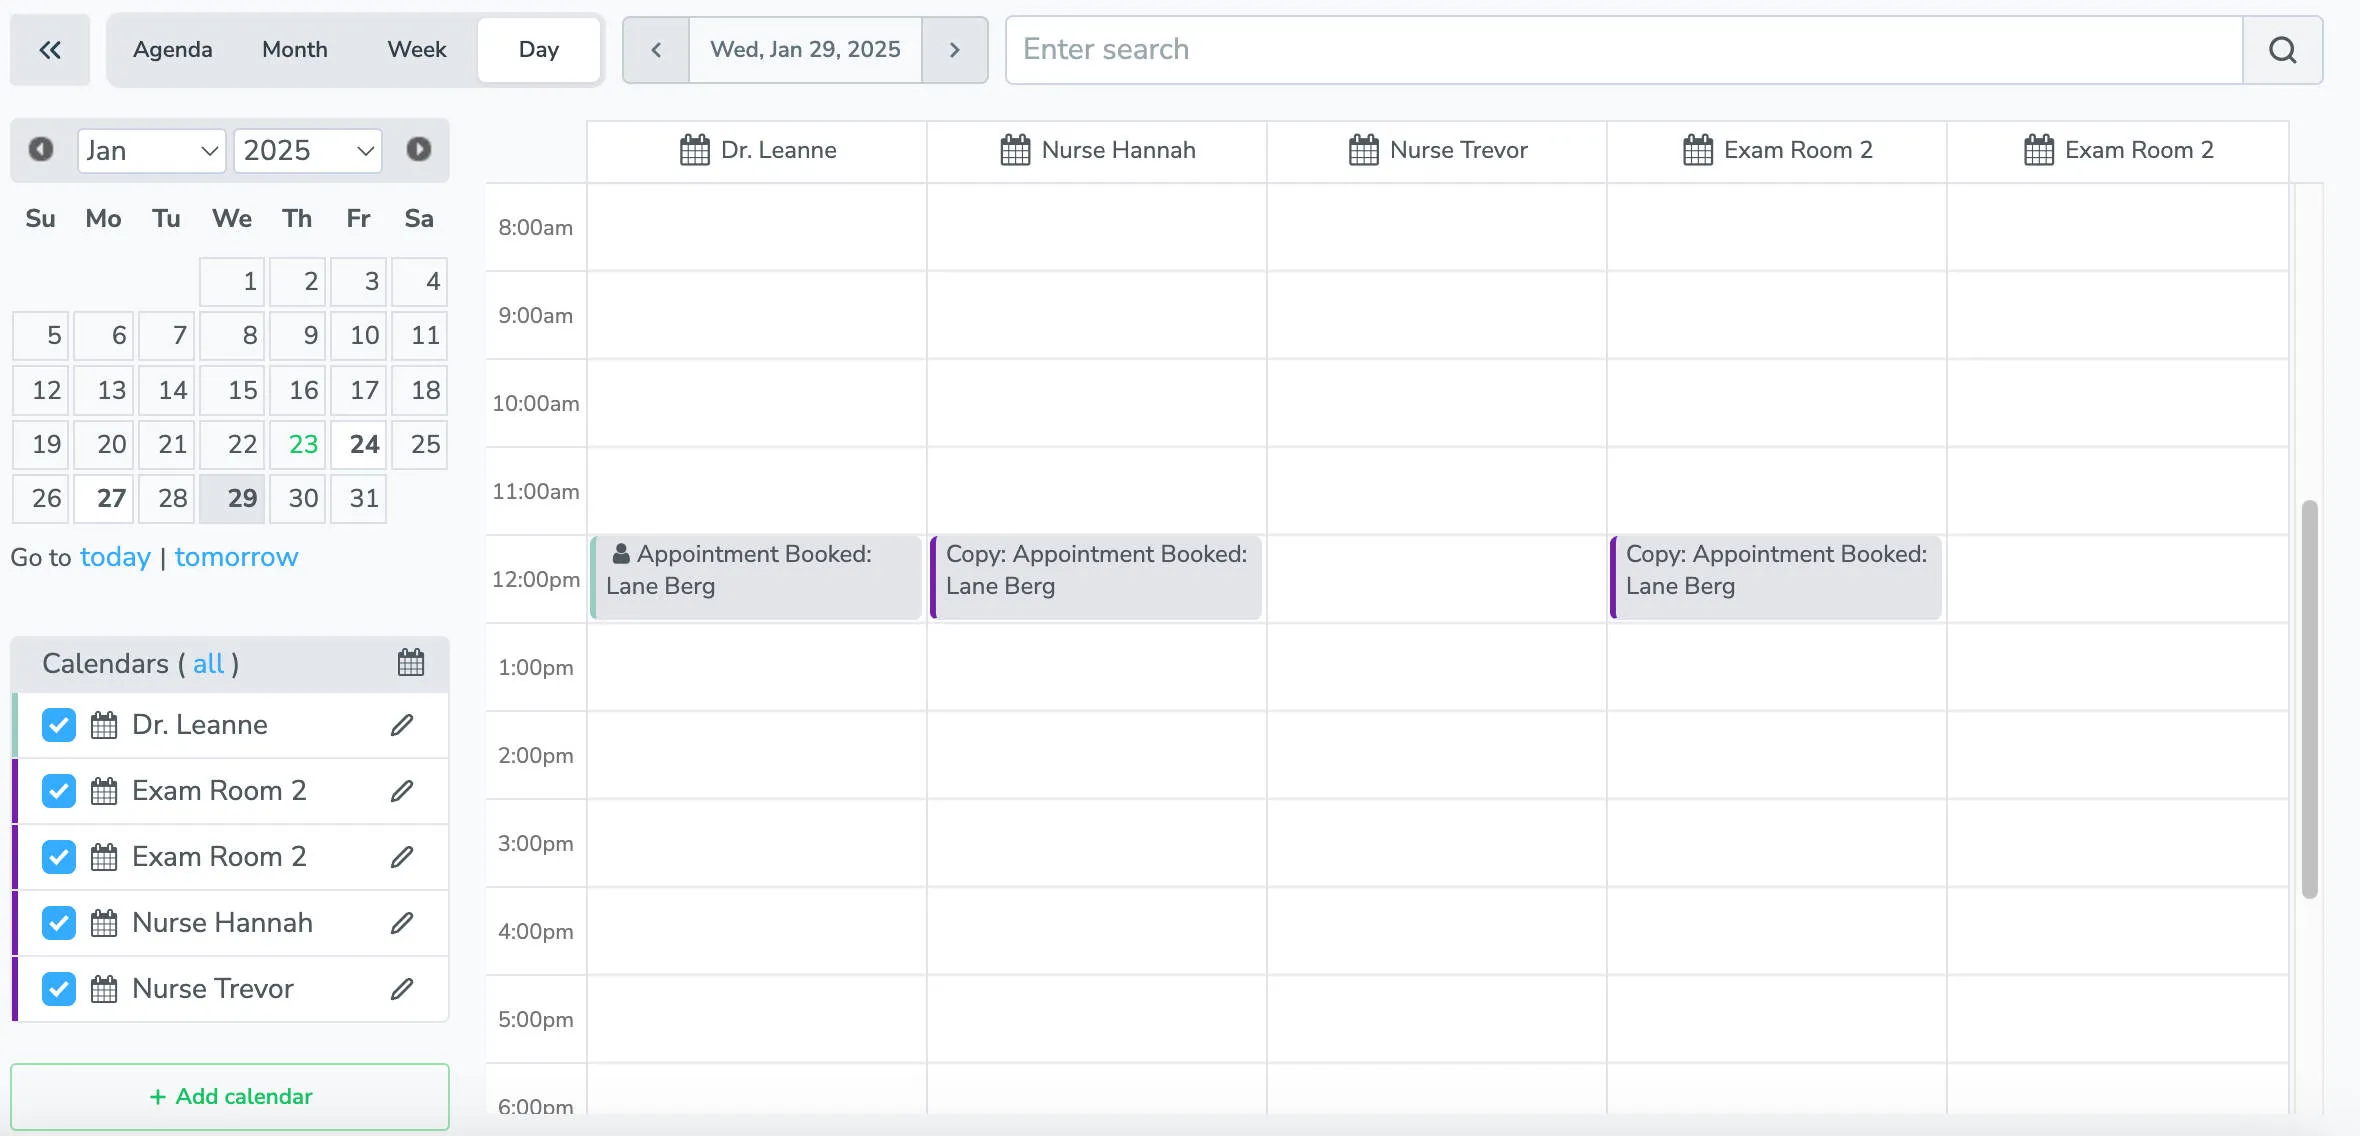Disable the Nurse Trevor calendar
This screenshot has width=2360, height=1136.
coord(58,988)
